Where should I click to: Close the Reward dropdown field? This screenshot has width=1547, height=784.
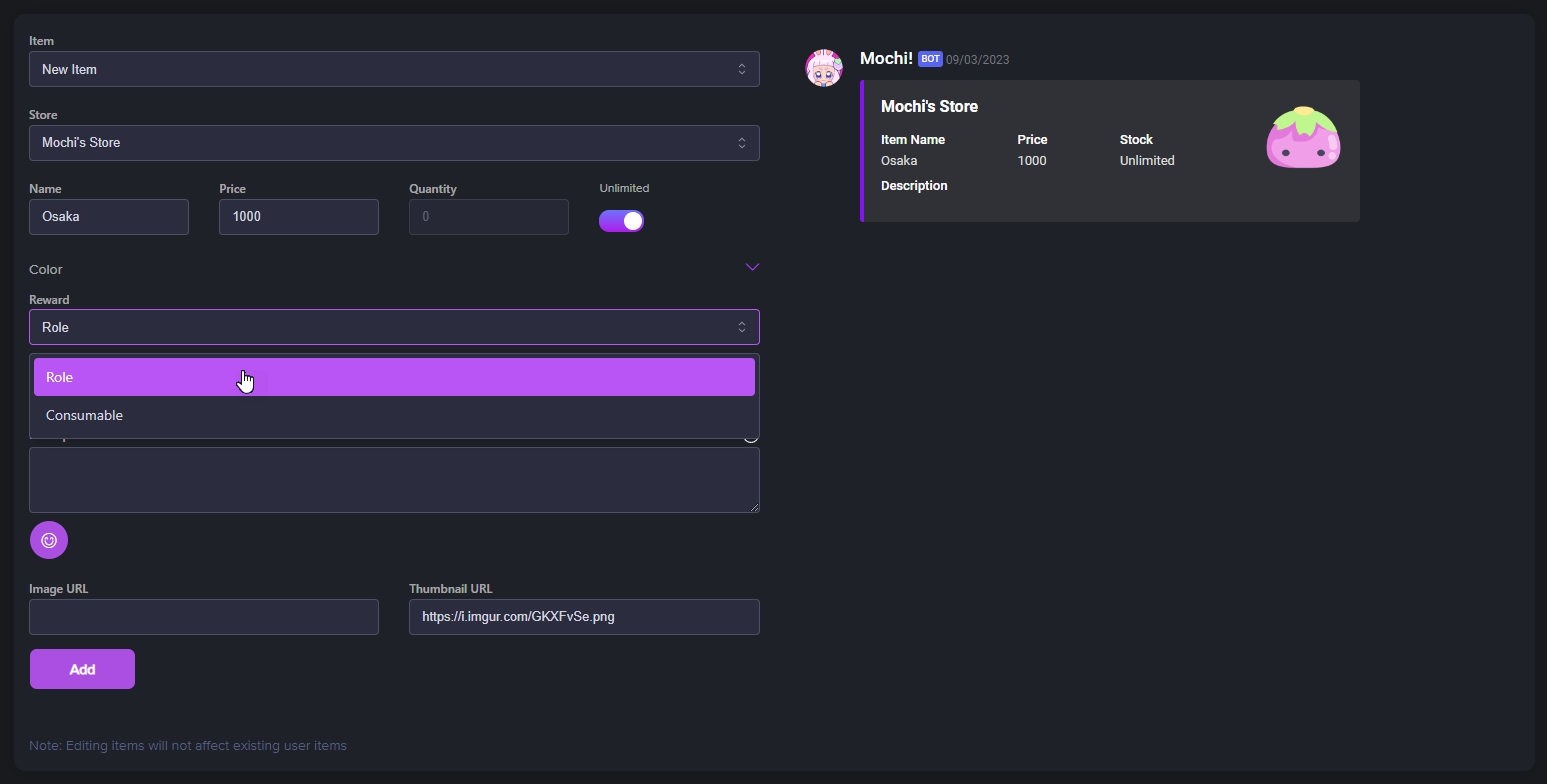[393, 327]
